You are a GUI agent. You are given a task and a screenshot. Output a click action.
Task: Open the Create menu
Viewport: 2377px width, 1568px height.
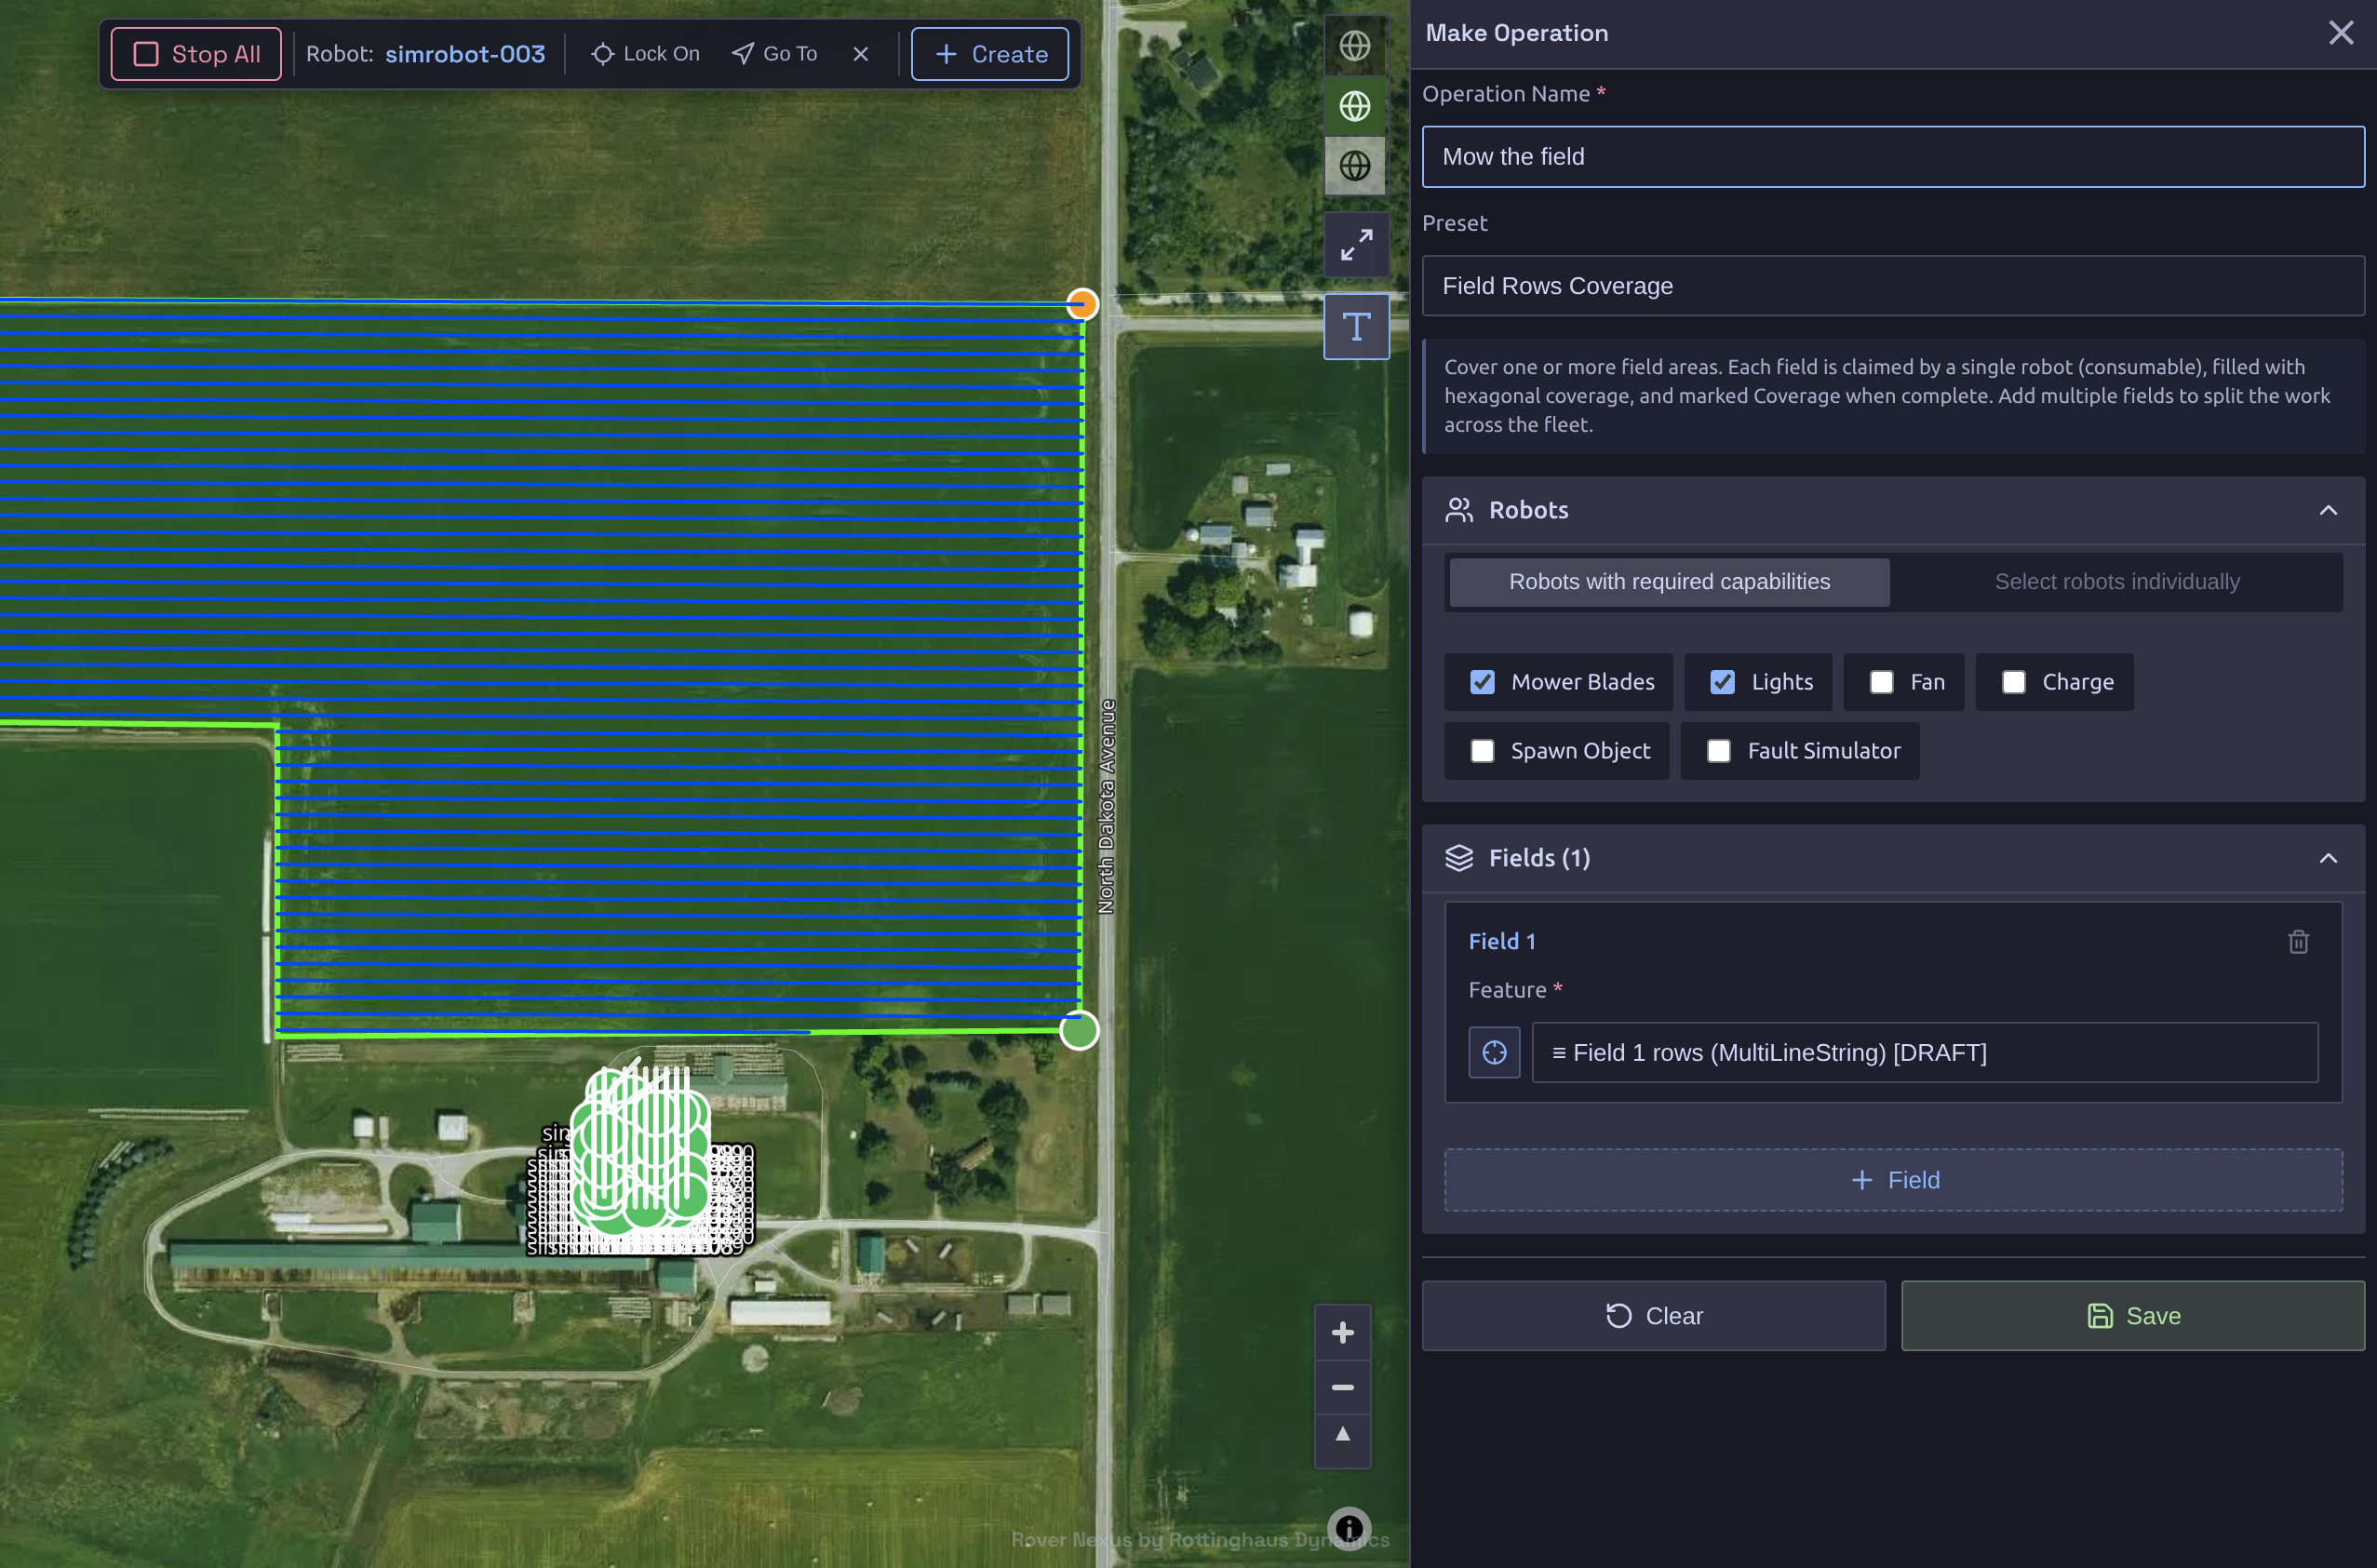point(990,54)
